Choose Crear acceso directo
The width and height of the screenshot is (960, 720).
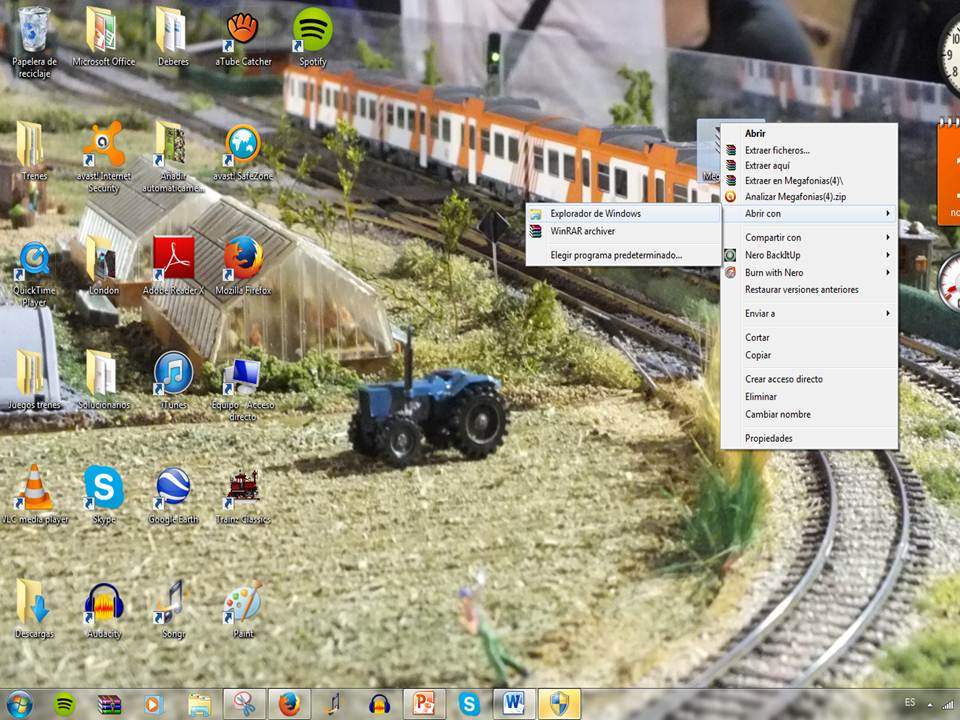pos(809,379)
